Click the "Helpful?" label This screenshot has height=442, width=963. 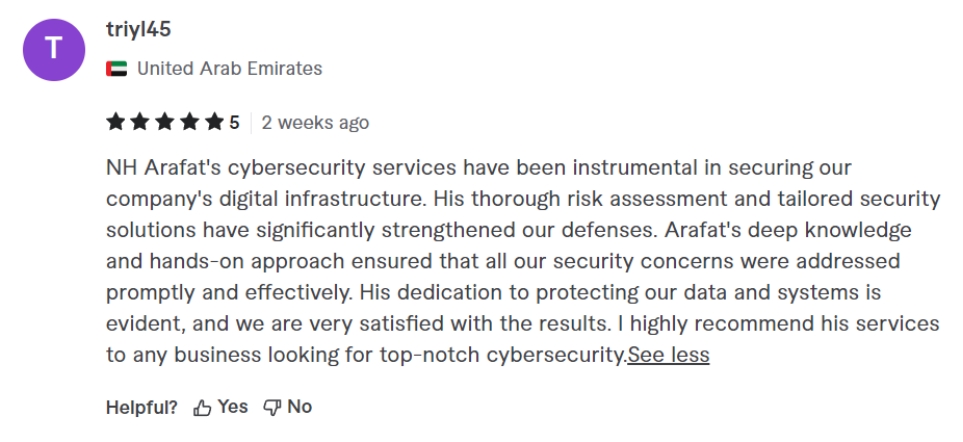click(142, 407)
